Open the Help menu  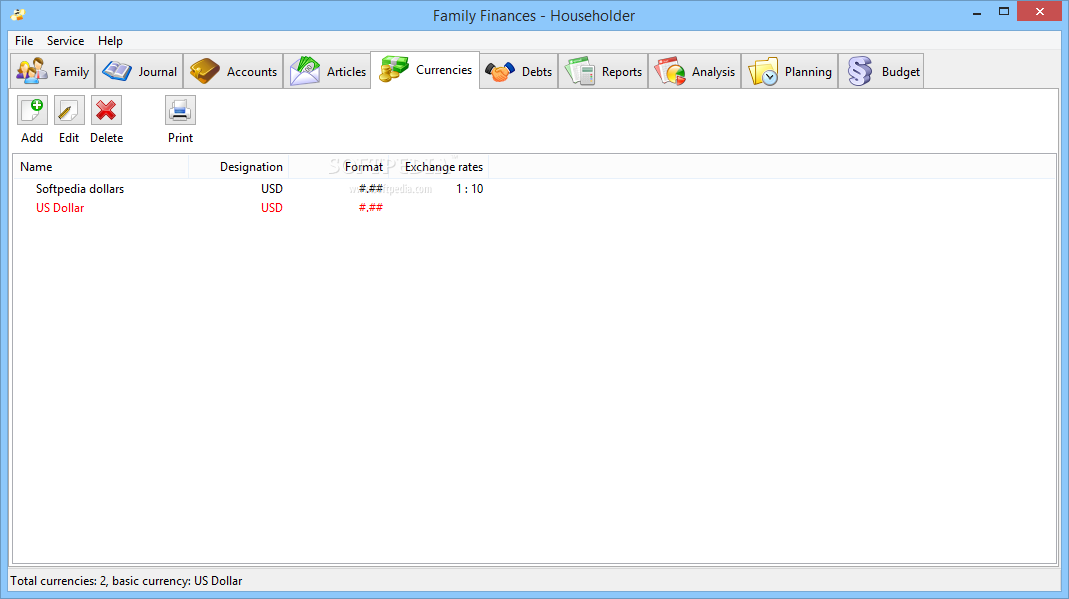[x=110, y=41]
